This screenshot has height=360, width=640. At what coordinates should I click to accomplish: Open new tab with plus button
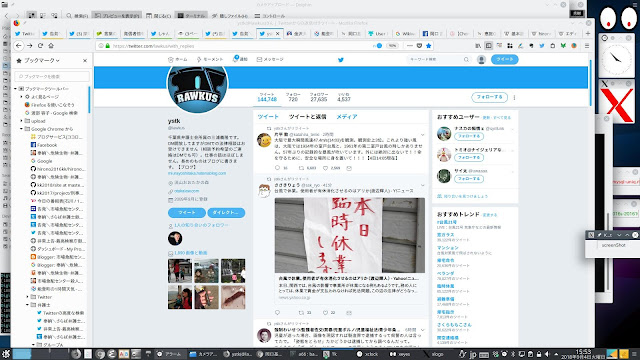(588, 33)
